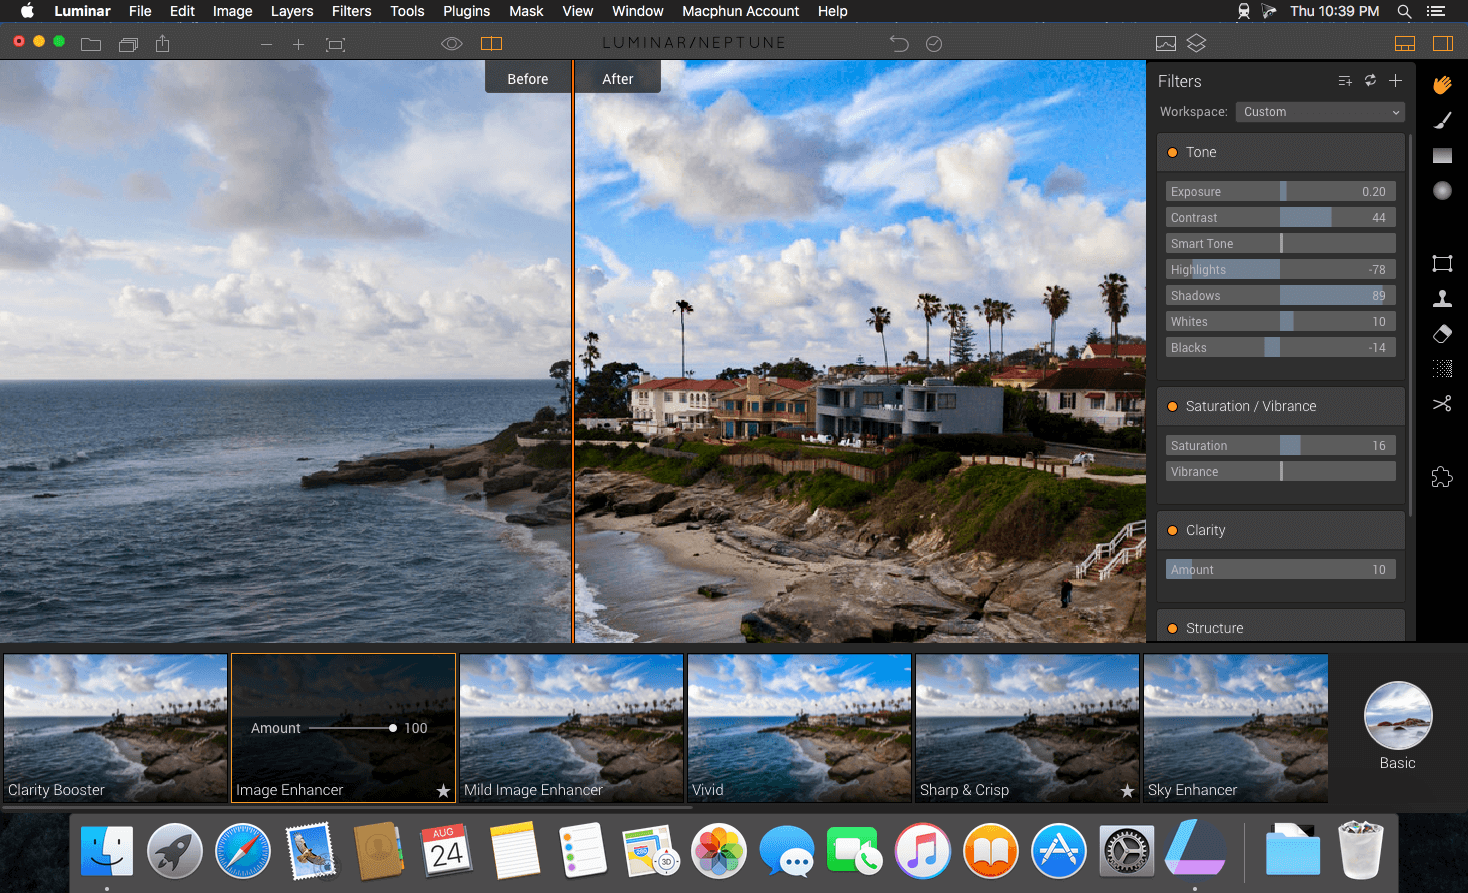
Task: Toggle favorite star on Image Enhancer preset
Action: tap(443, 791)
